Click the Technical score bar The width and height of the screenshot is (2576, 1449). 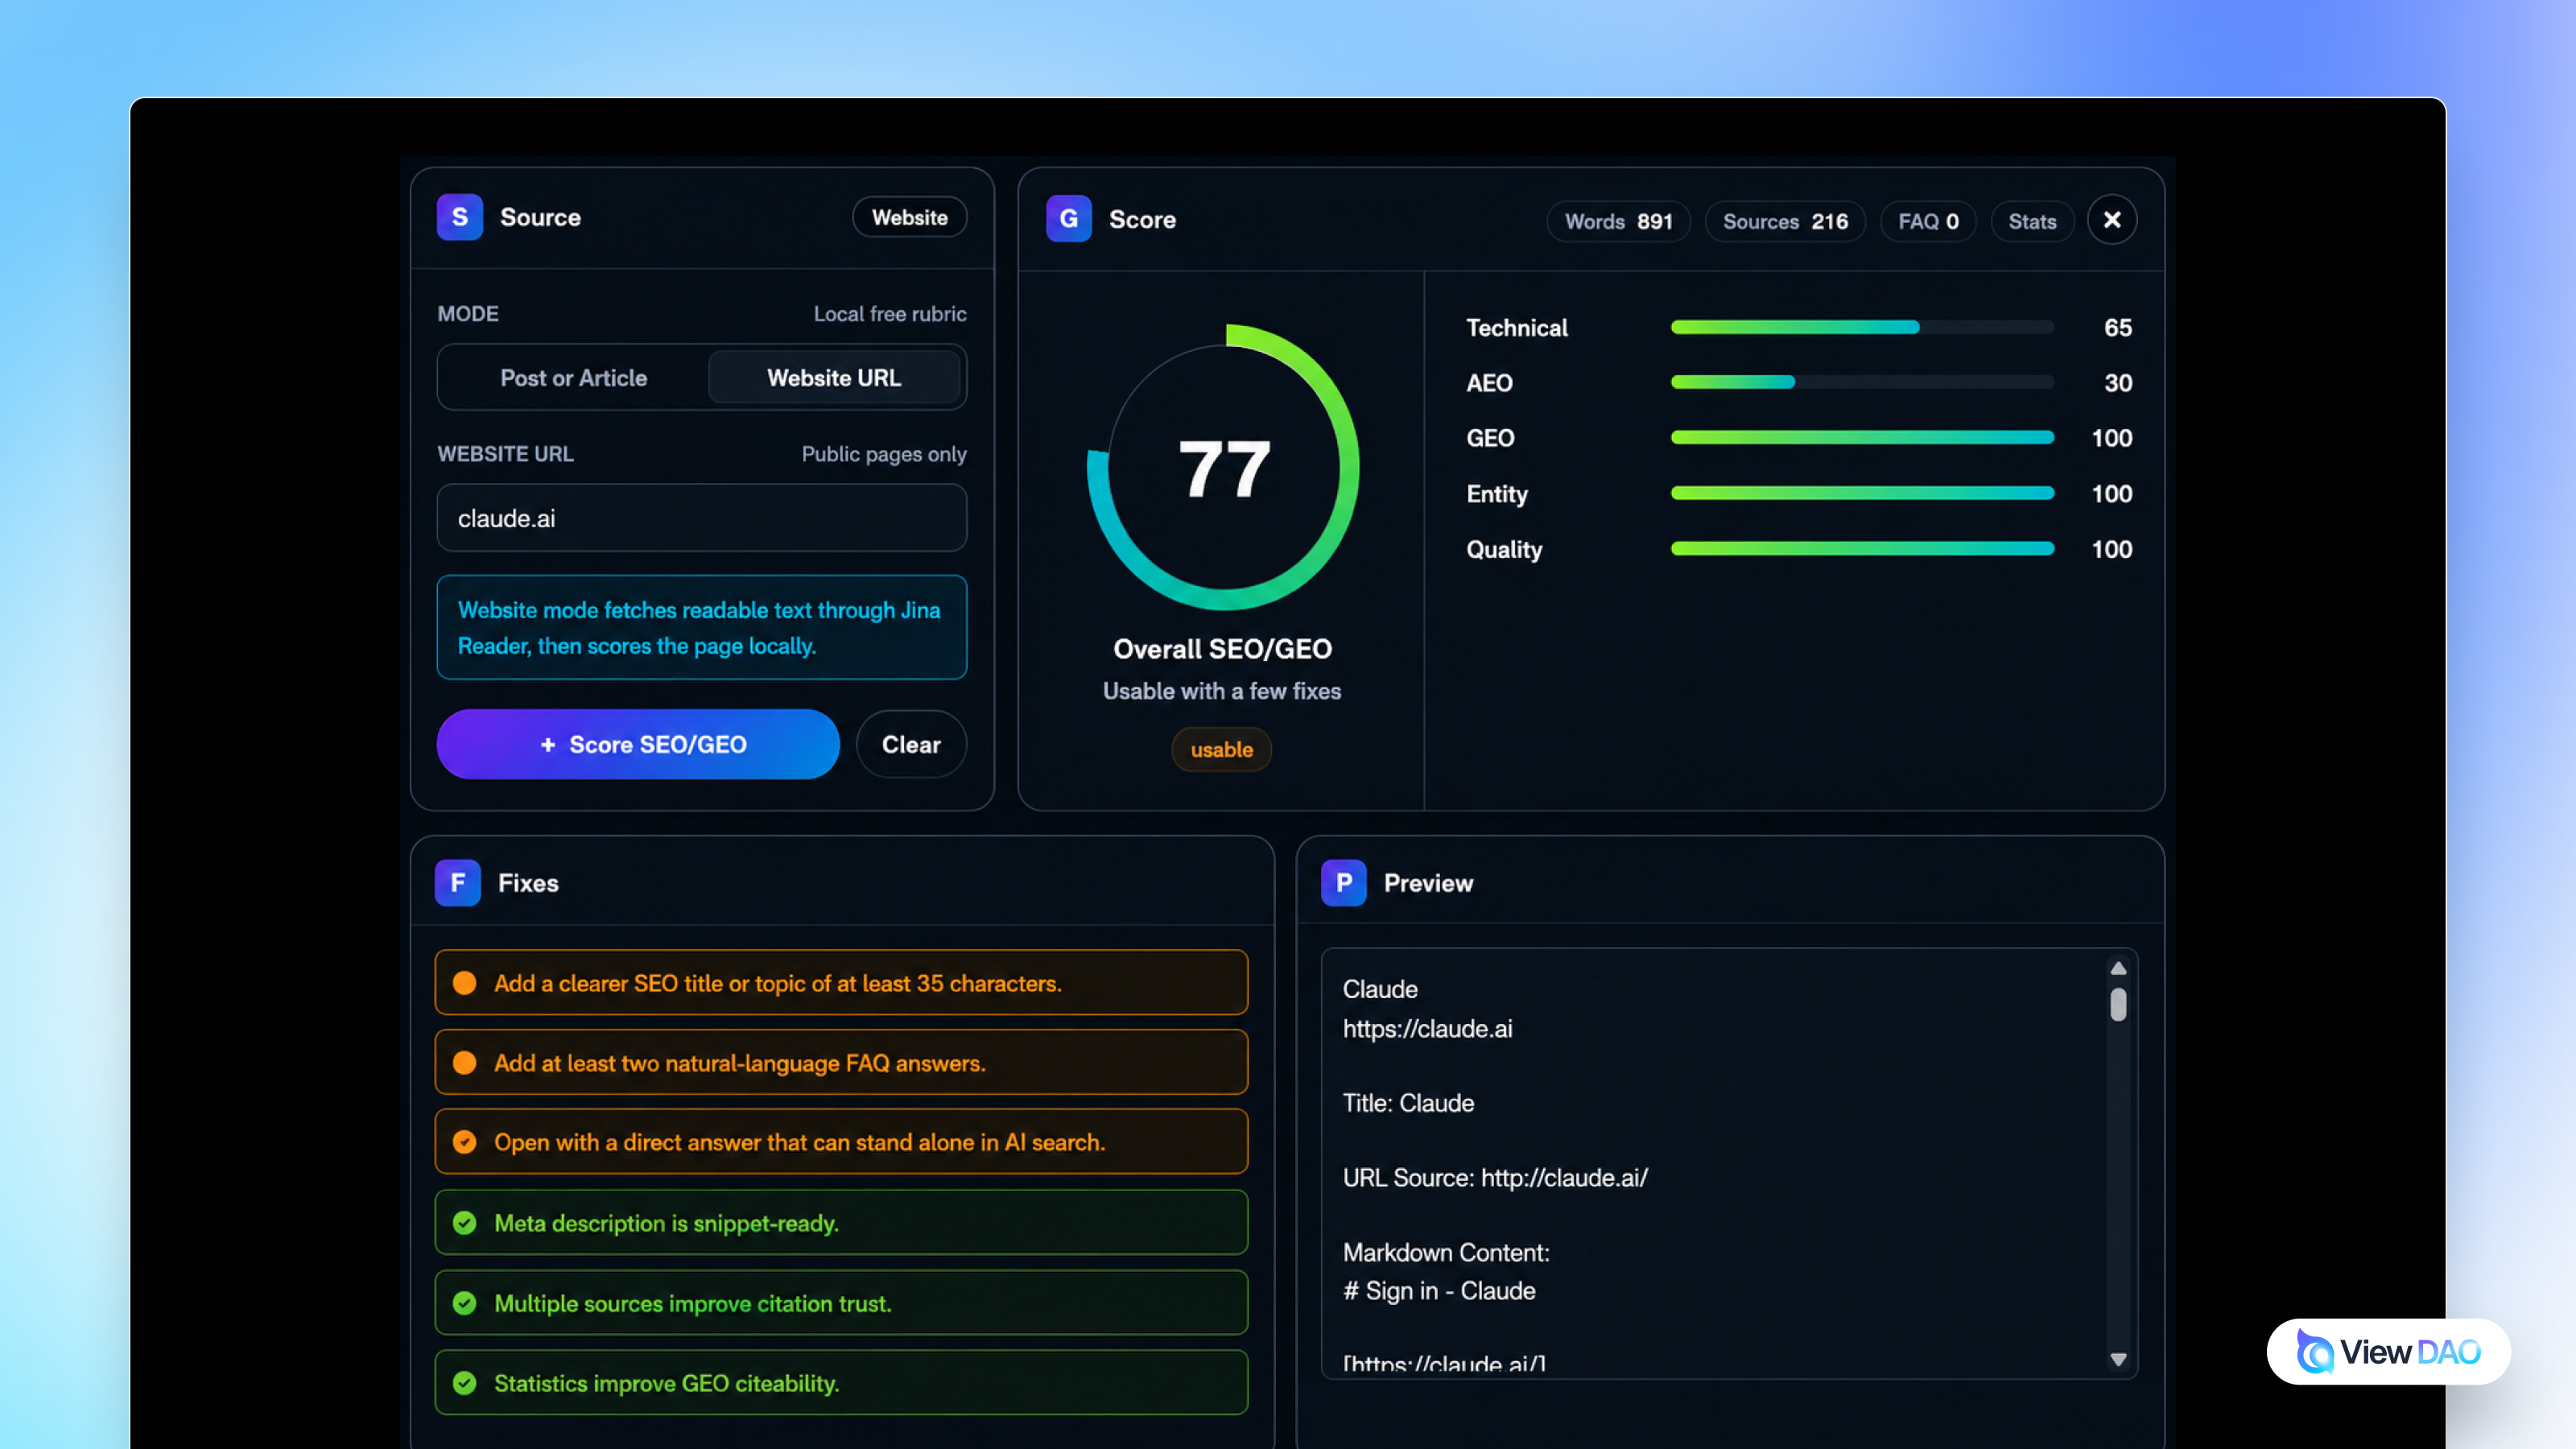click(1862, 327)
